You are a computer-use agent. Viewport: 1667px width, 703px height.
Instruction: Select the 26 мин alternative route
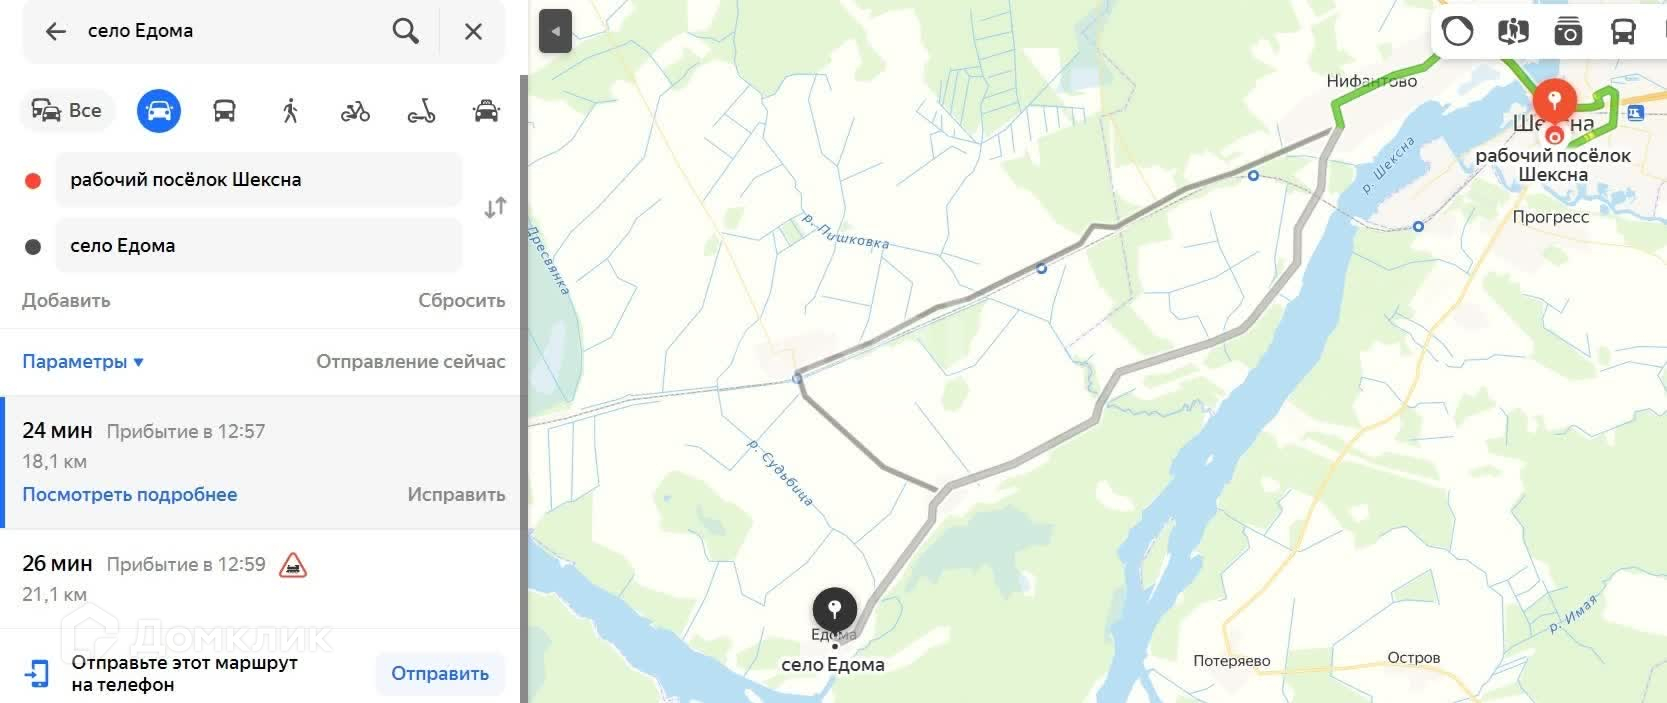pyautogui.click(x=262, y=578)
